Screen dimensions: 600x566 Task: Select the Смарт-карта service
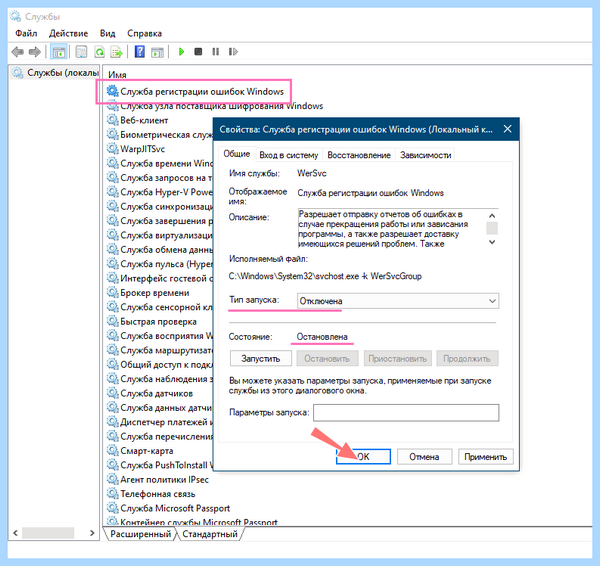(147, 451)
